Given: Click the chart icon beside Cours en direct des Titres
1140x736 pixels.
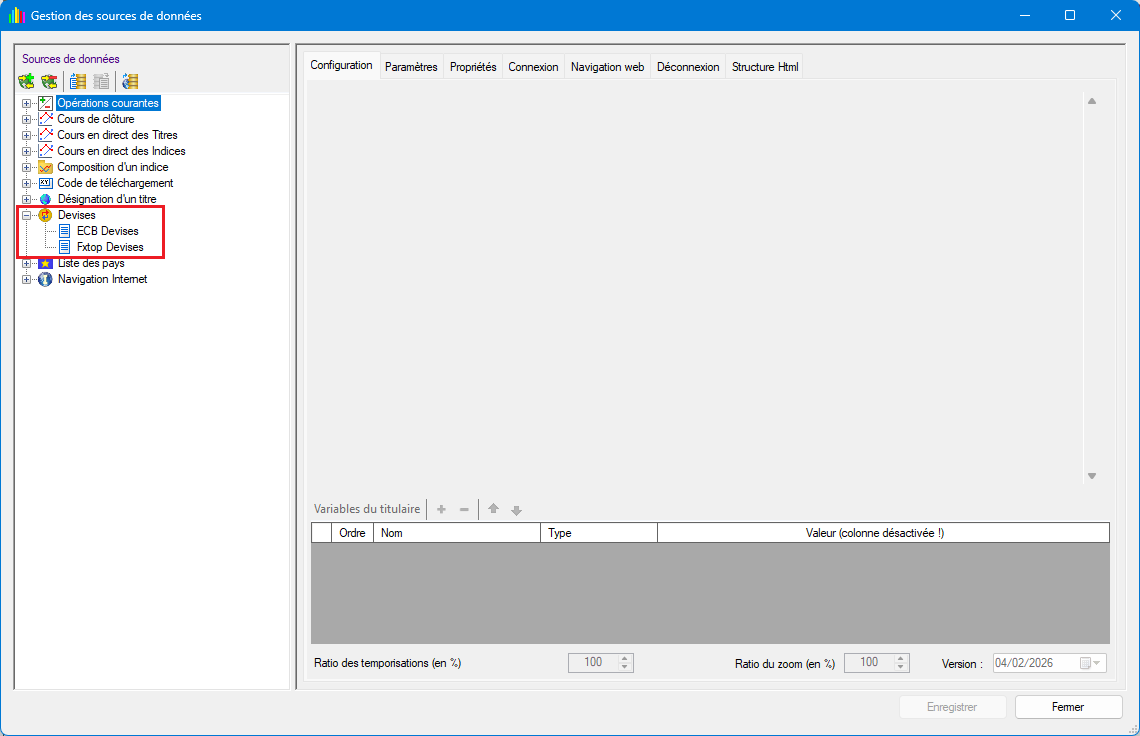Looking at the screenshot, I should point(45,135).
